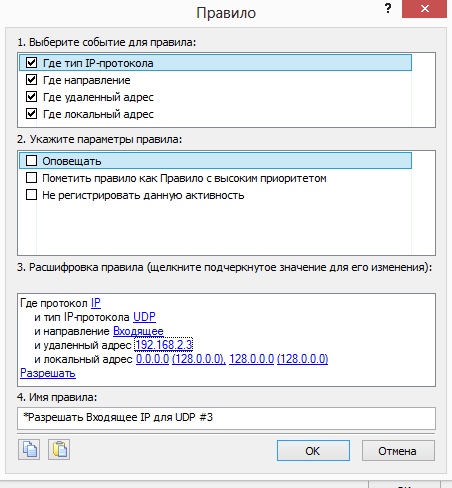The height and width of the screenshot is (488, 452).
Task: Enable the 'Оповещать' option
Action: coord(31,161)
